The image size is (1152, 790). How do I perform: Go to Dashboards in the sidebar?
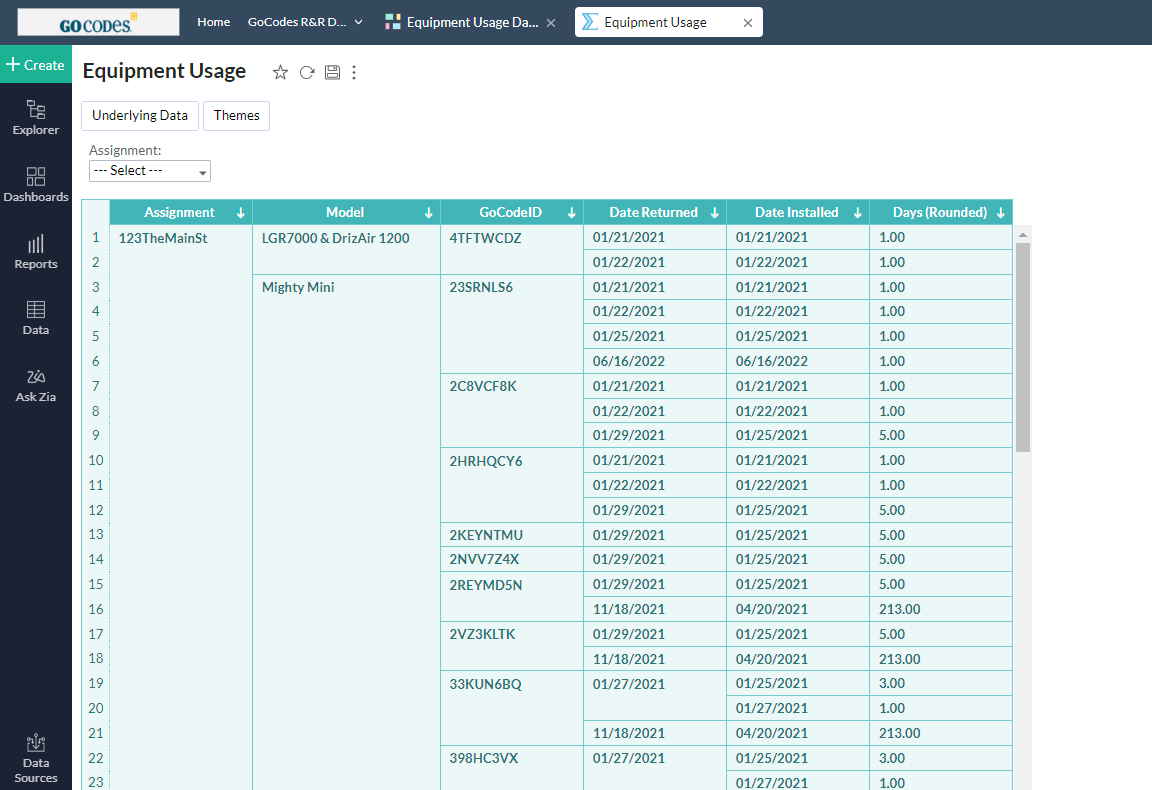[x=35, y=184]
